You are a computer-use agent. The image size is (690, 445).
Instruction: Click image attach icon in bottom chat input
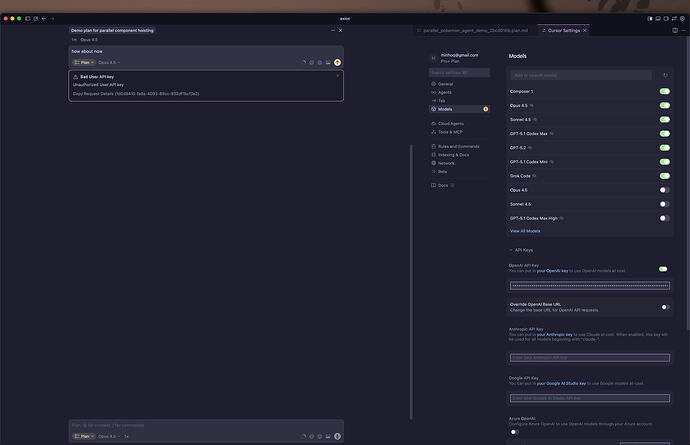(328, 436)
